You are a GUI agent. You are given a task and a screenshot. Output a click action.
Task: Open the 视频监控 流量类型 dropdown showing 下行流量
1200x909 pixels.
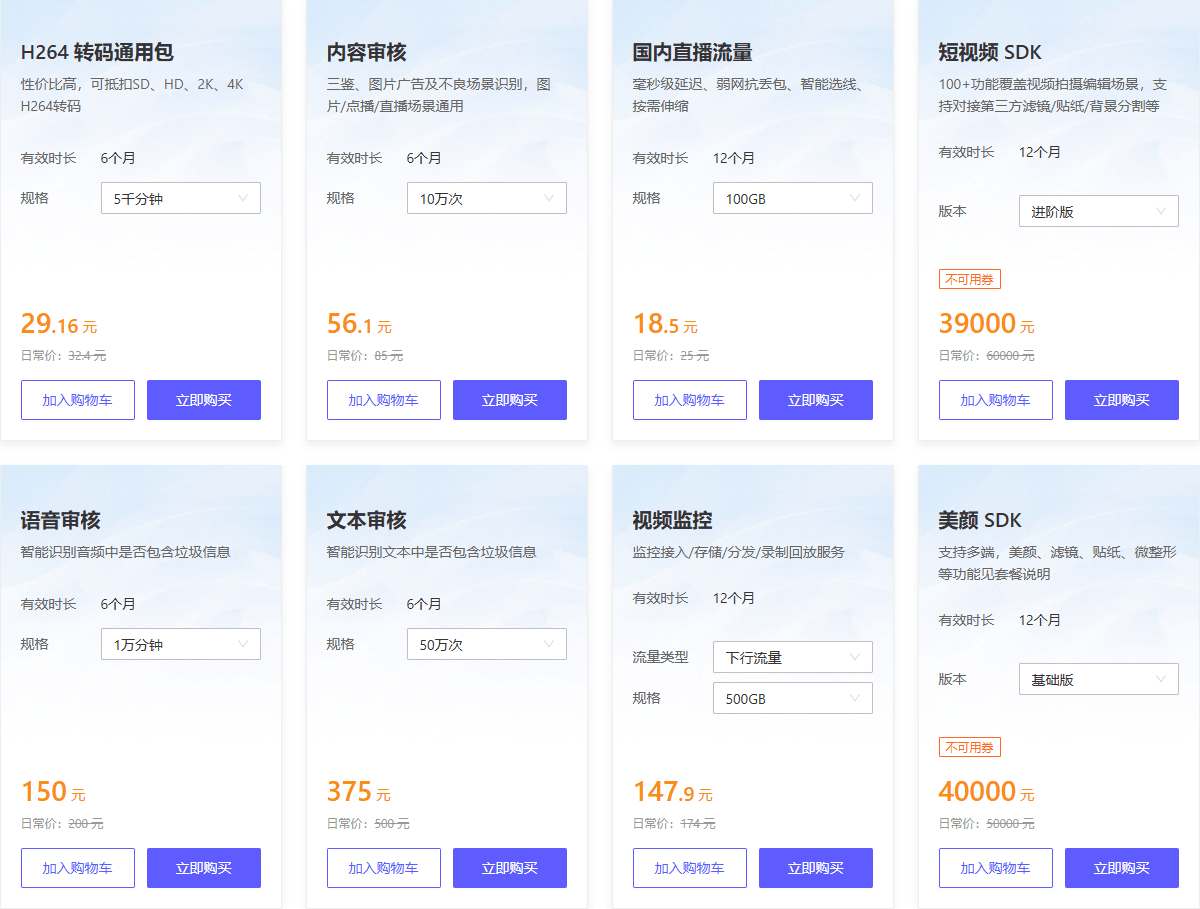(792, 657)
